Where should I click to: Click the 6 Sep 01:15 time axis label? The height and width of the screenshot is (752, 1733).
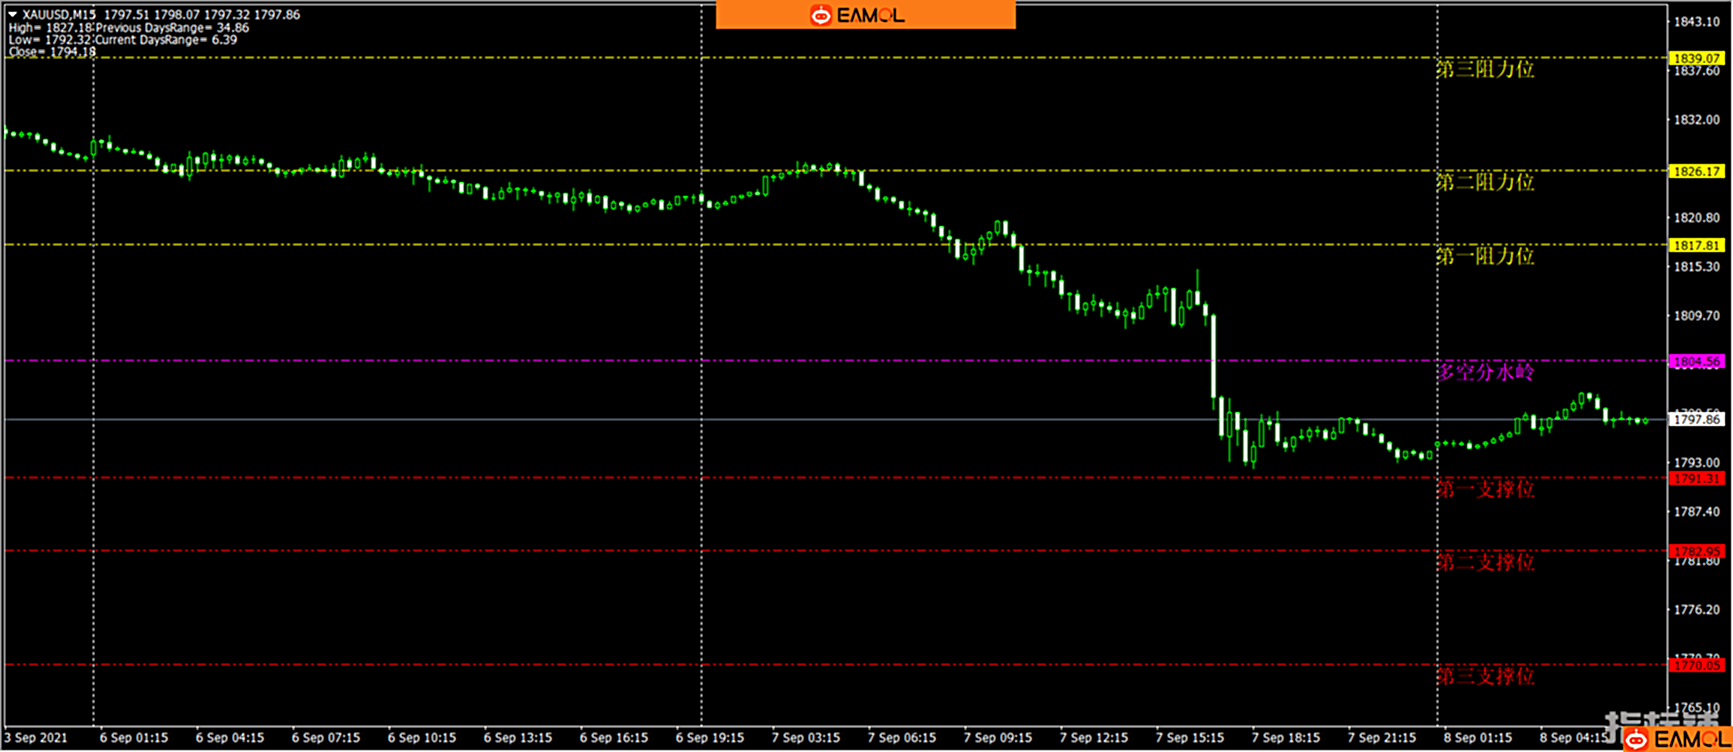pyautogui.click(x=134, y=738)
